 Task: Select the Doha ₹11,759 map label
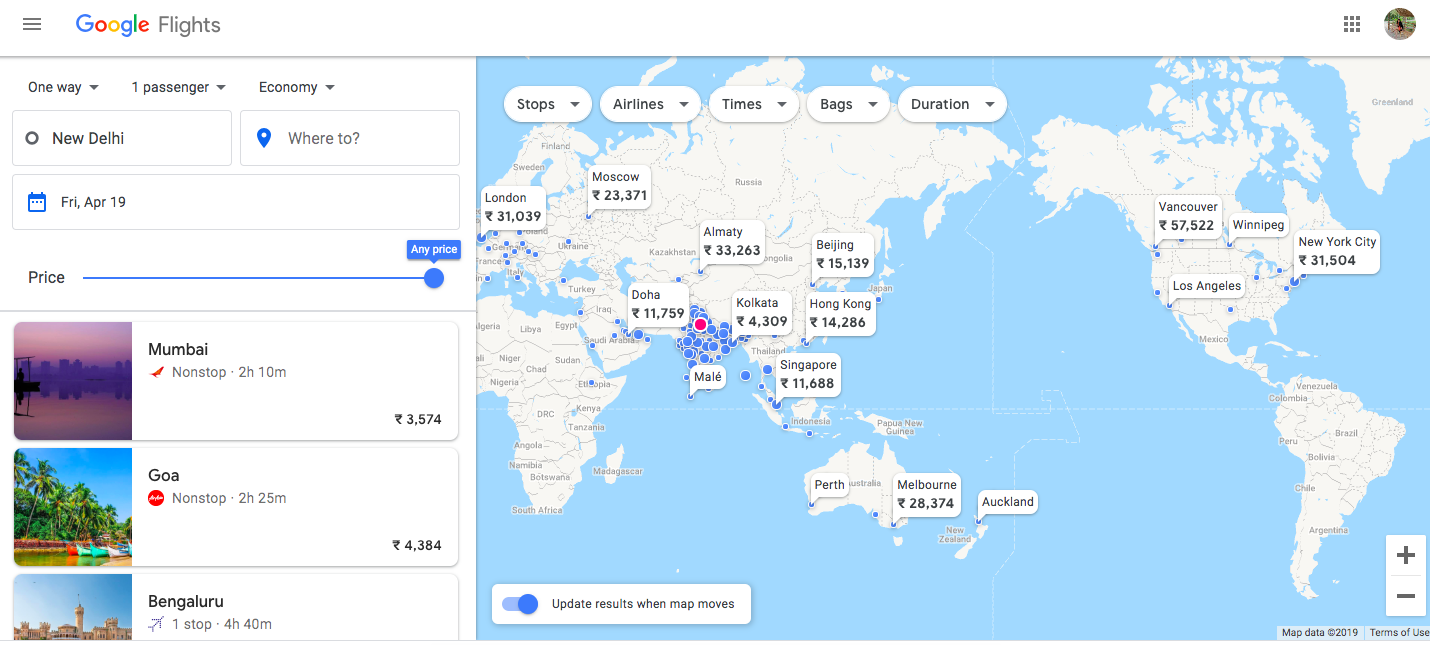point(658,304)
